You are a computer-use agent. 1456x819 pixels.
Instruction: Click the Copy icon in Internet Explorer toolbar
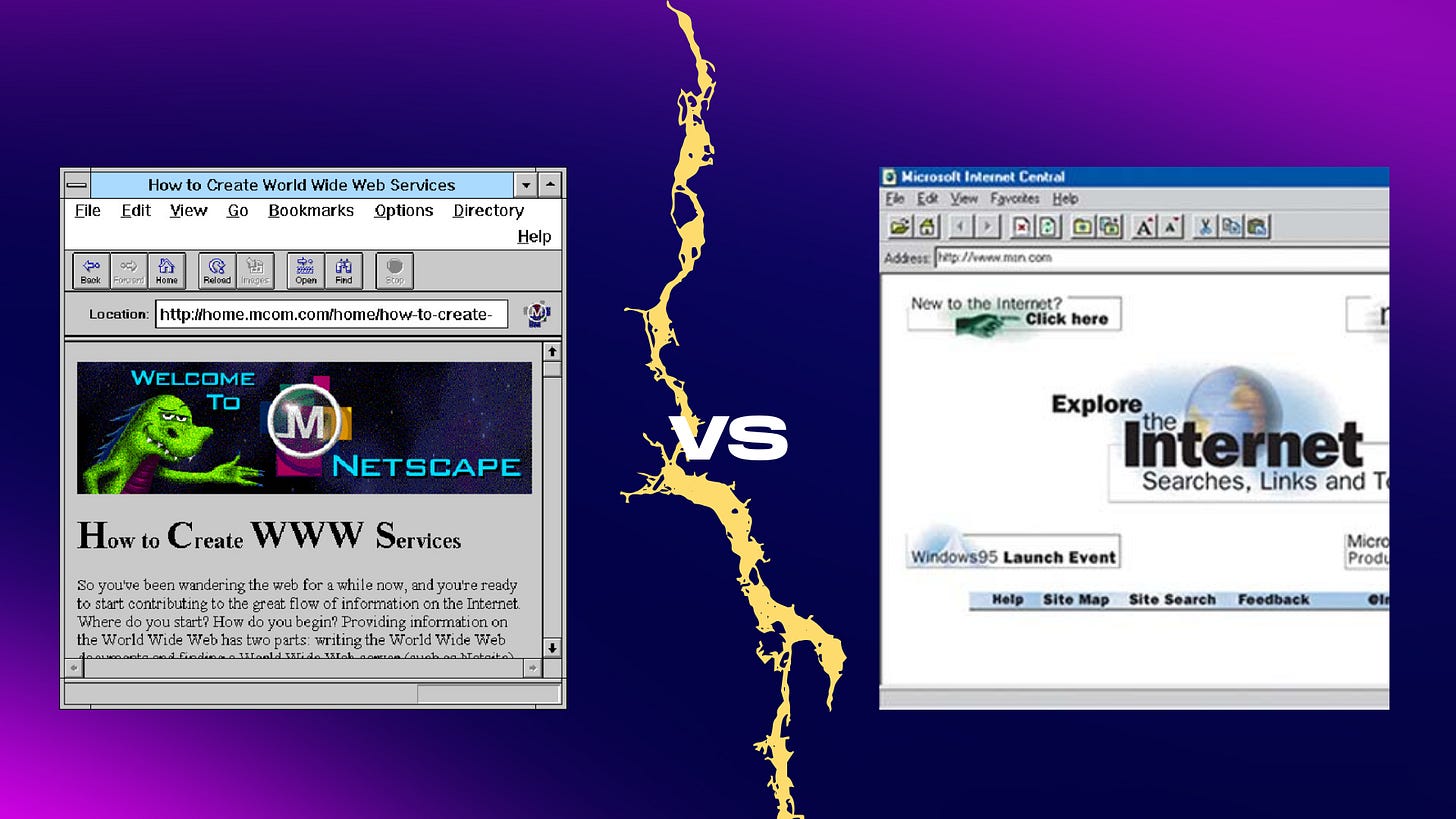(x=1231, y=227)
